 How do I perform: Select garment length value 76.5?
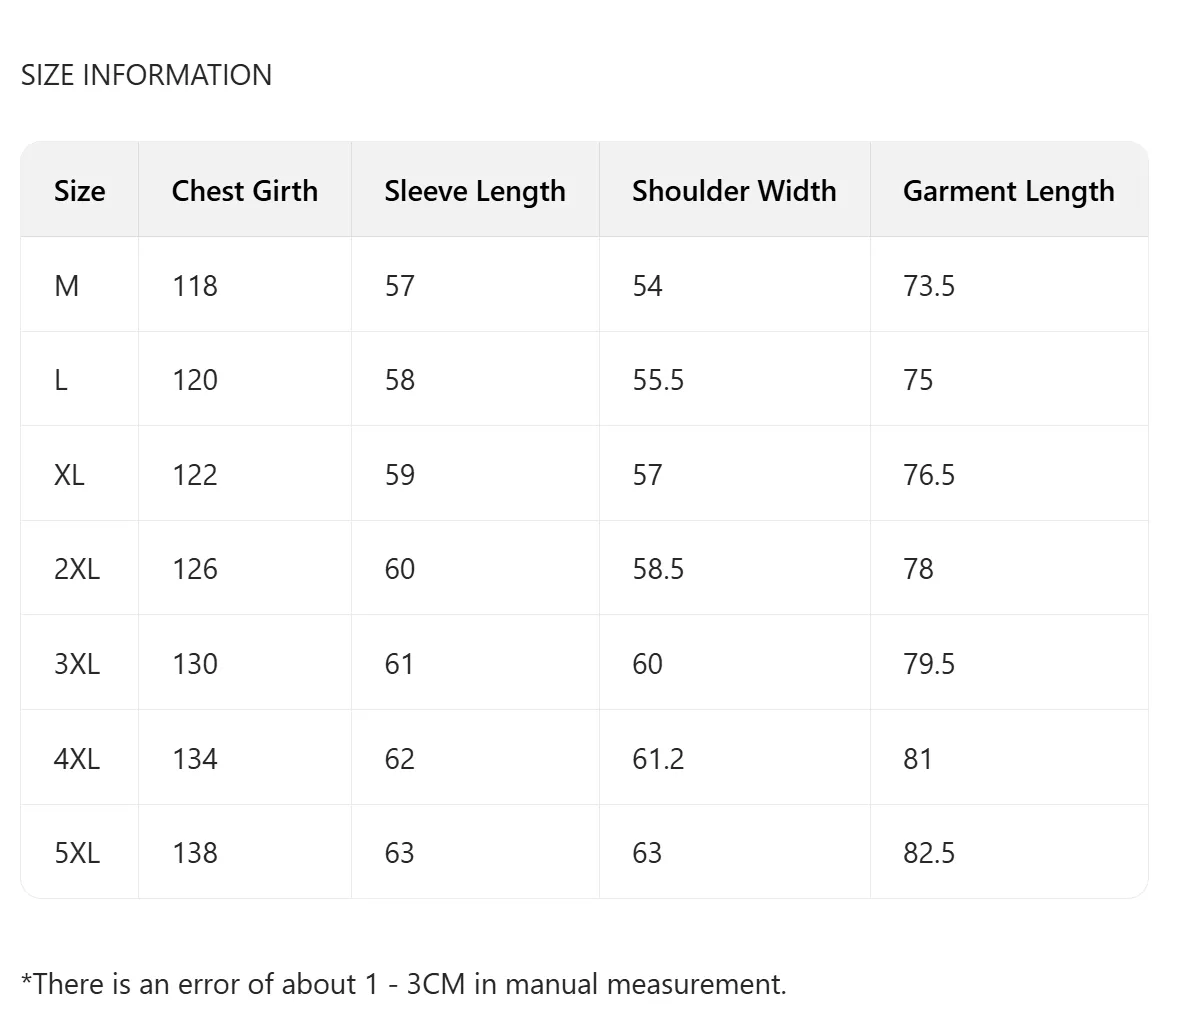click(x=929, y=474)
